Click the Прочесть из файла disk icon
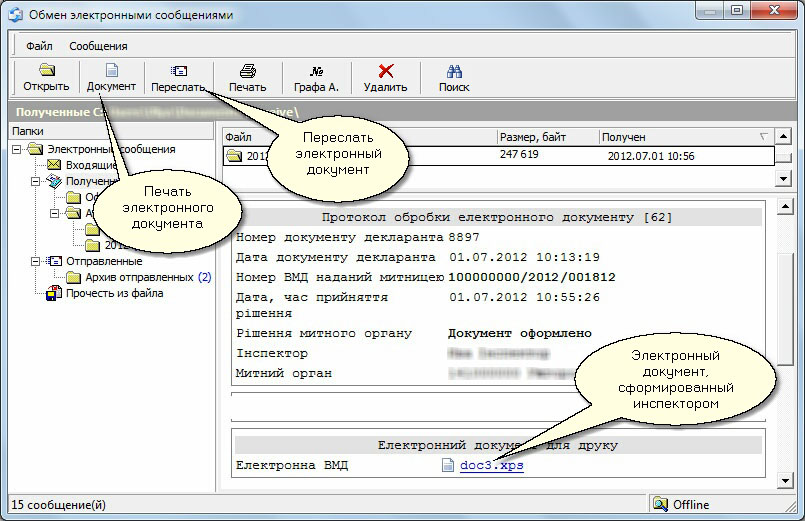This screenshot has height=521, width=805. point(54,294)
